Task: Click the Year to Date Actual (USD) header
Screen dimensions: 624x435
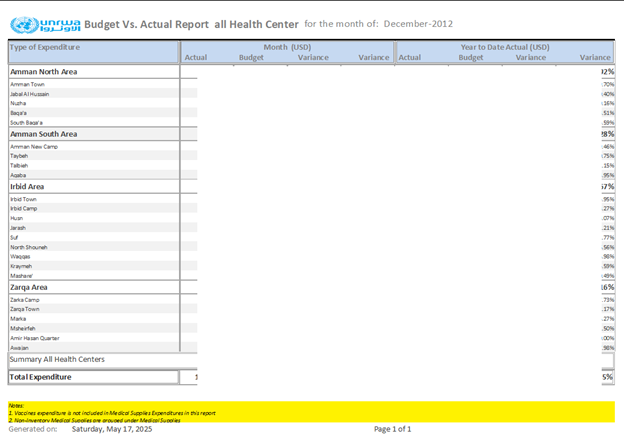Action: [504, 46]
